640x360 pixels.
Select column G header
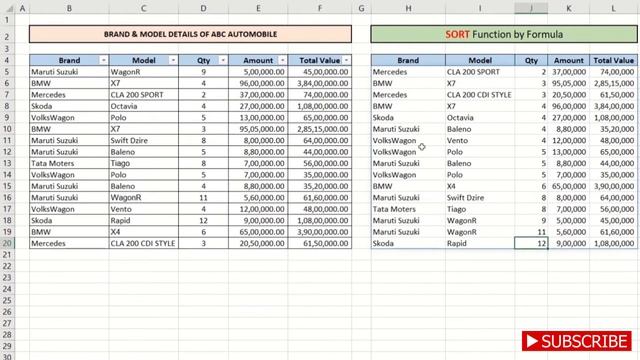[x=361, y=8]
